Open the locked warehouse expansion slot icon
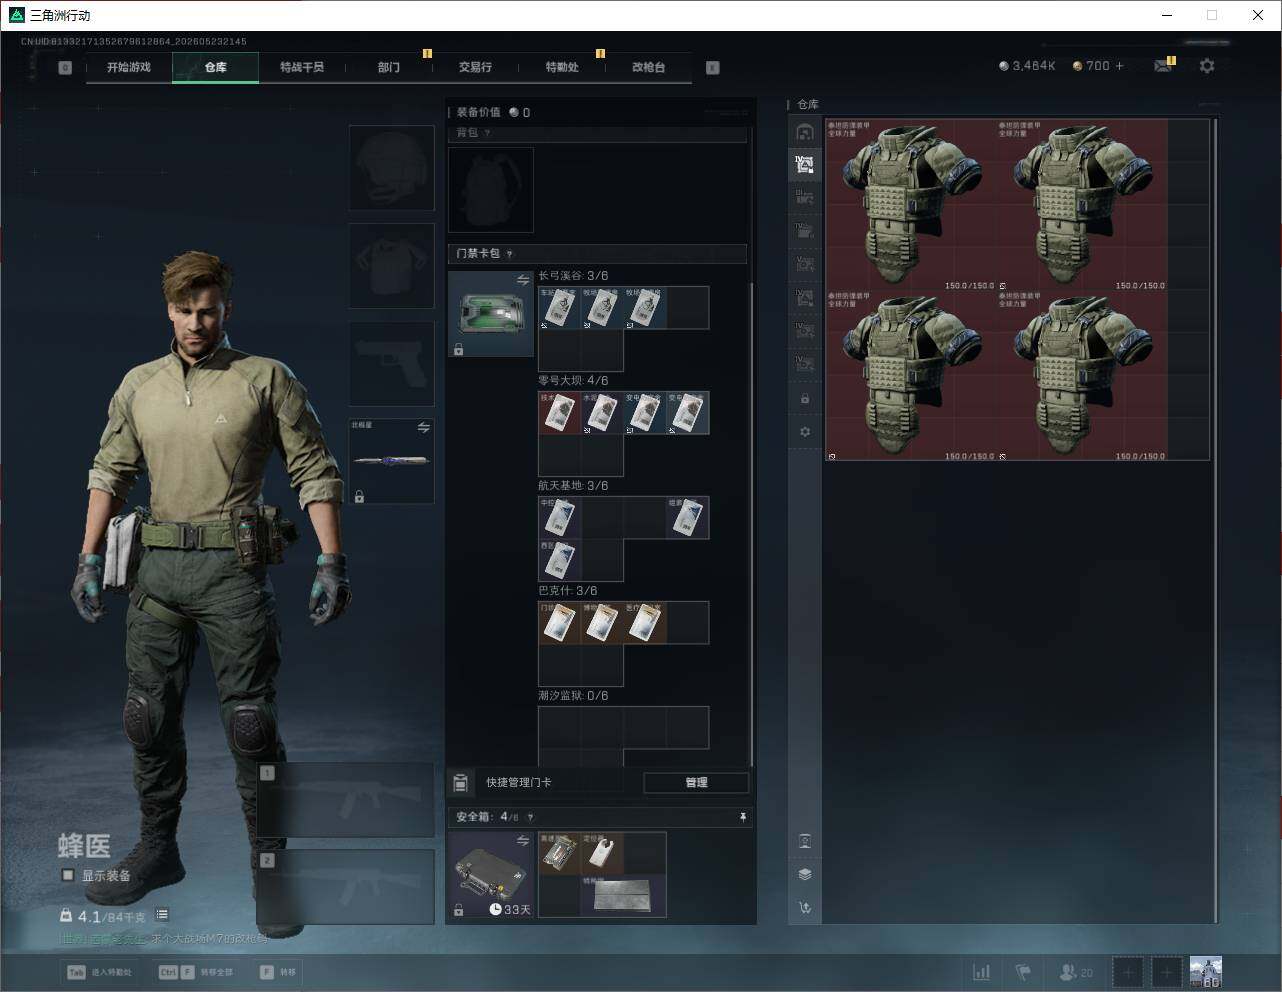The width and height of the screenshot is (1282, 992). click(x=805, y=398)
